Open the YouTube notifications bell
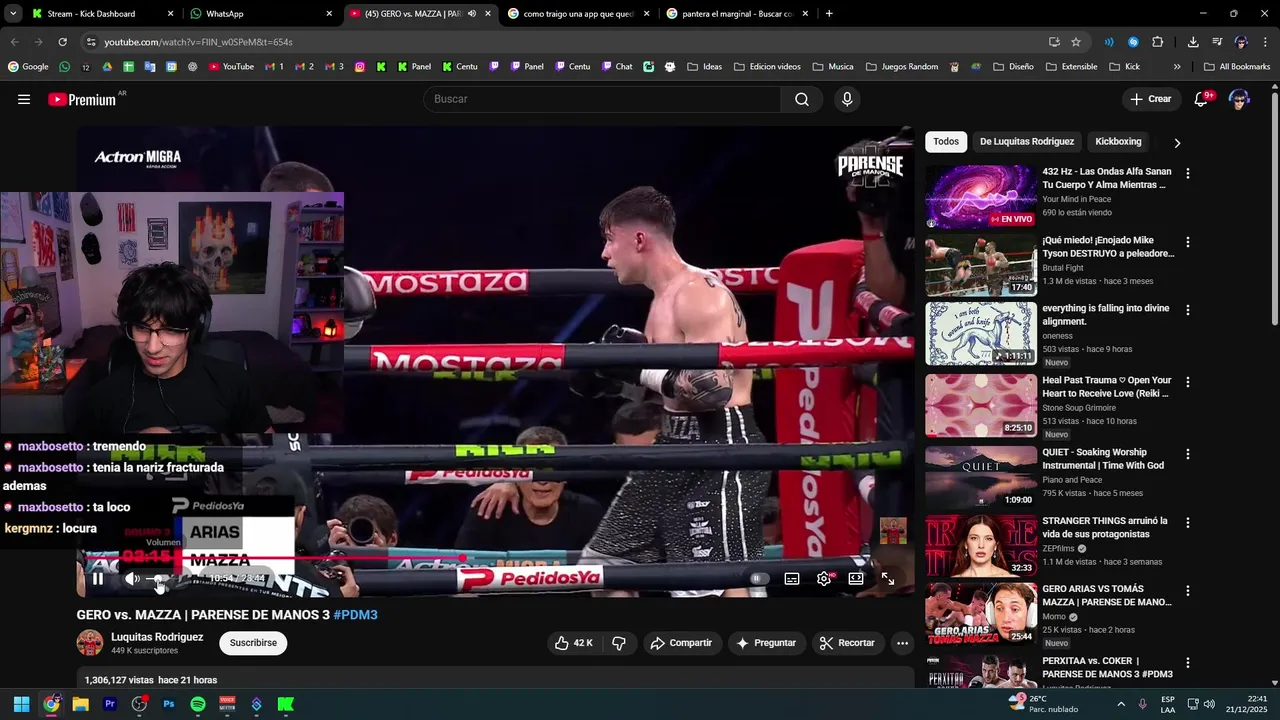Screen dimensions: 1280x720 click(x=1202, y=99)
